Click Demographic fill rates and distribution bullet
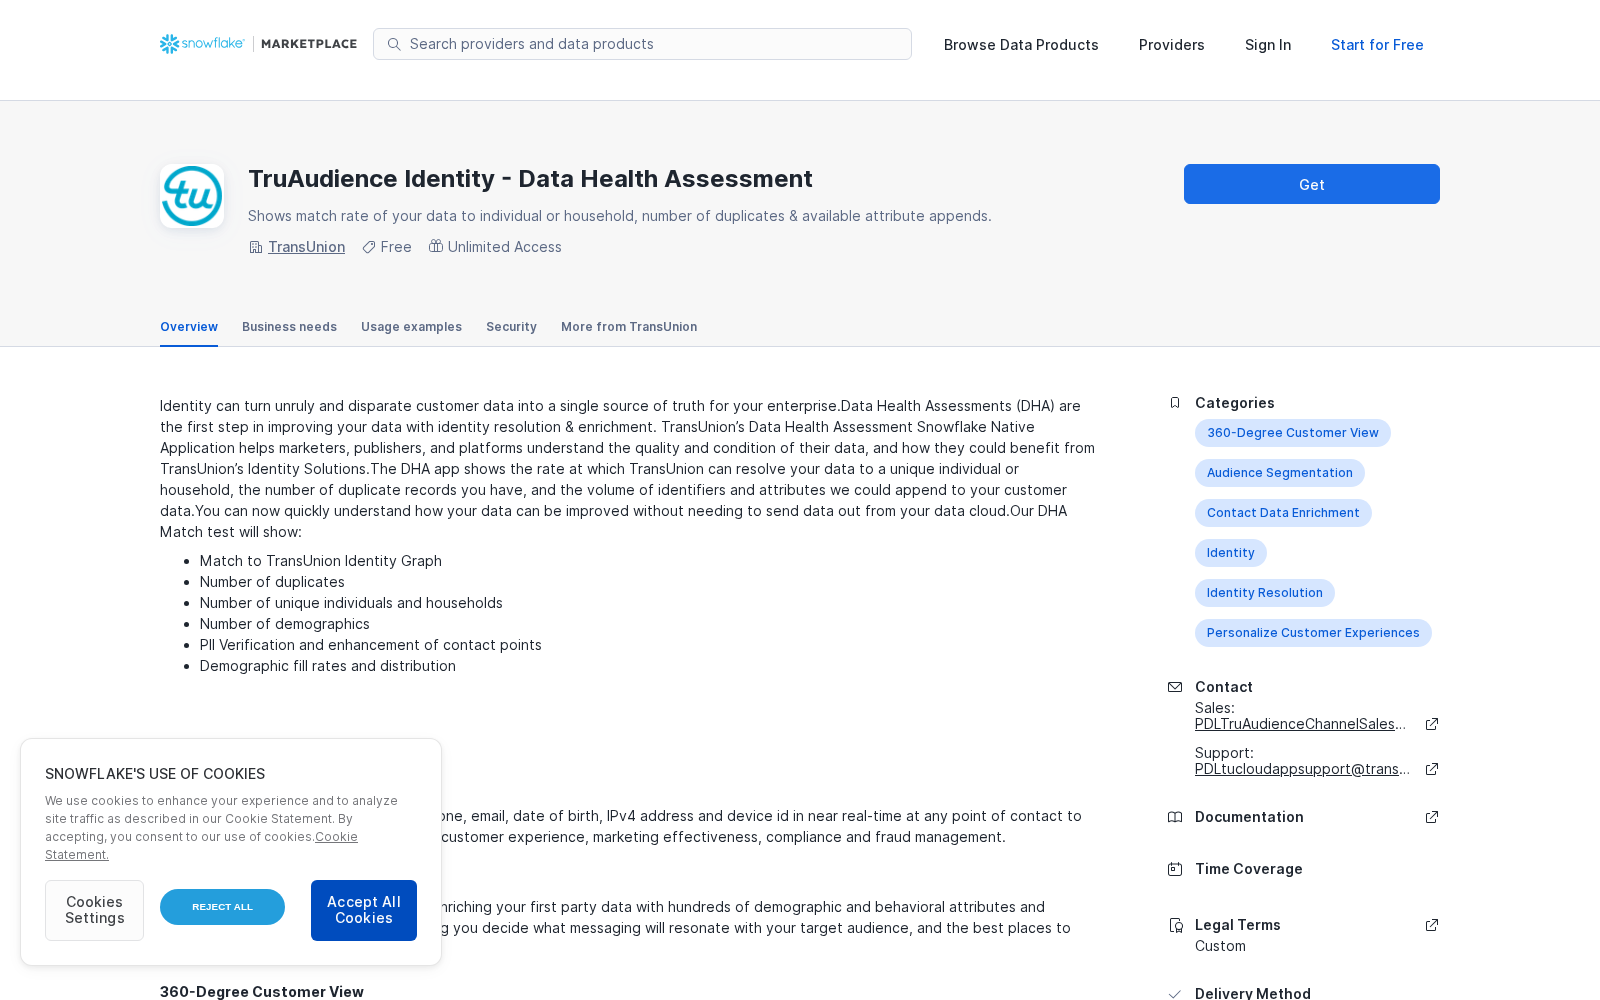Image resolution: width=1600 pixels, height=1000 pixels. (328, 666)
